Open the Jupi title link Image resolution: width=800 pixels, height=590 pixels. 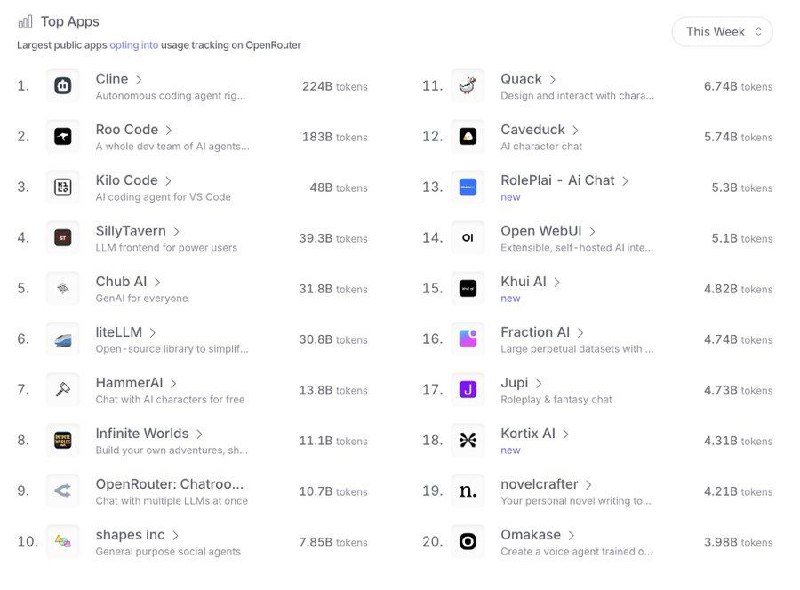[514, 383]
